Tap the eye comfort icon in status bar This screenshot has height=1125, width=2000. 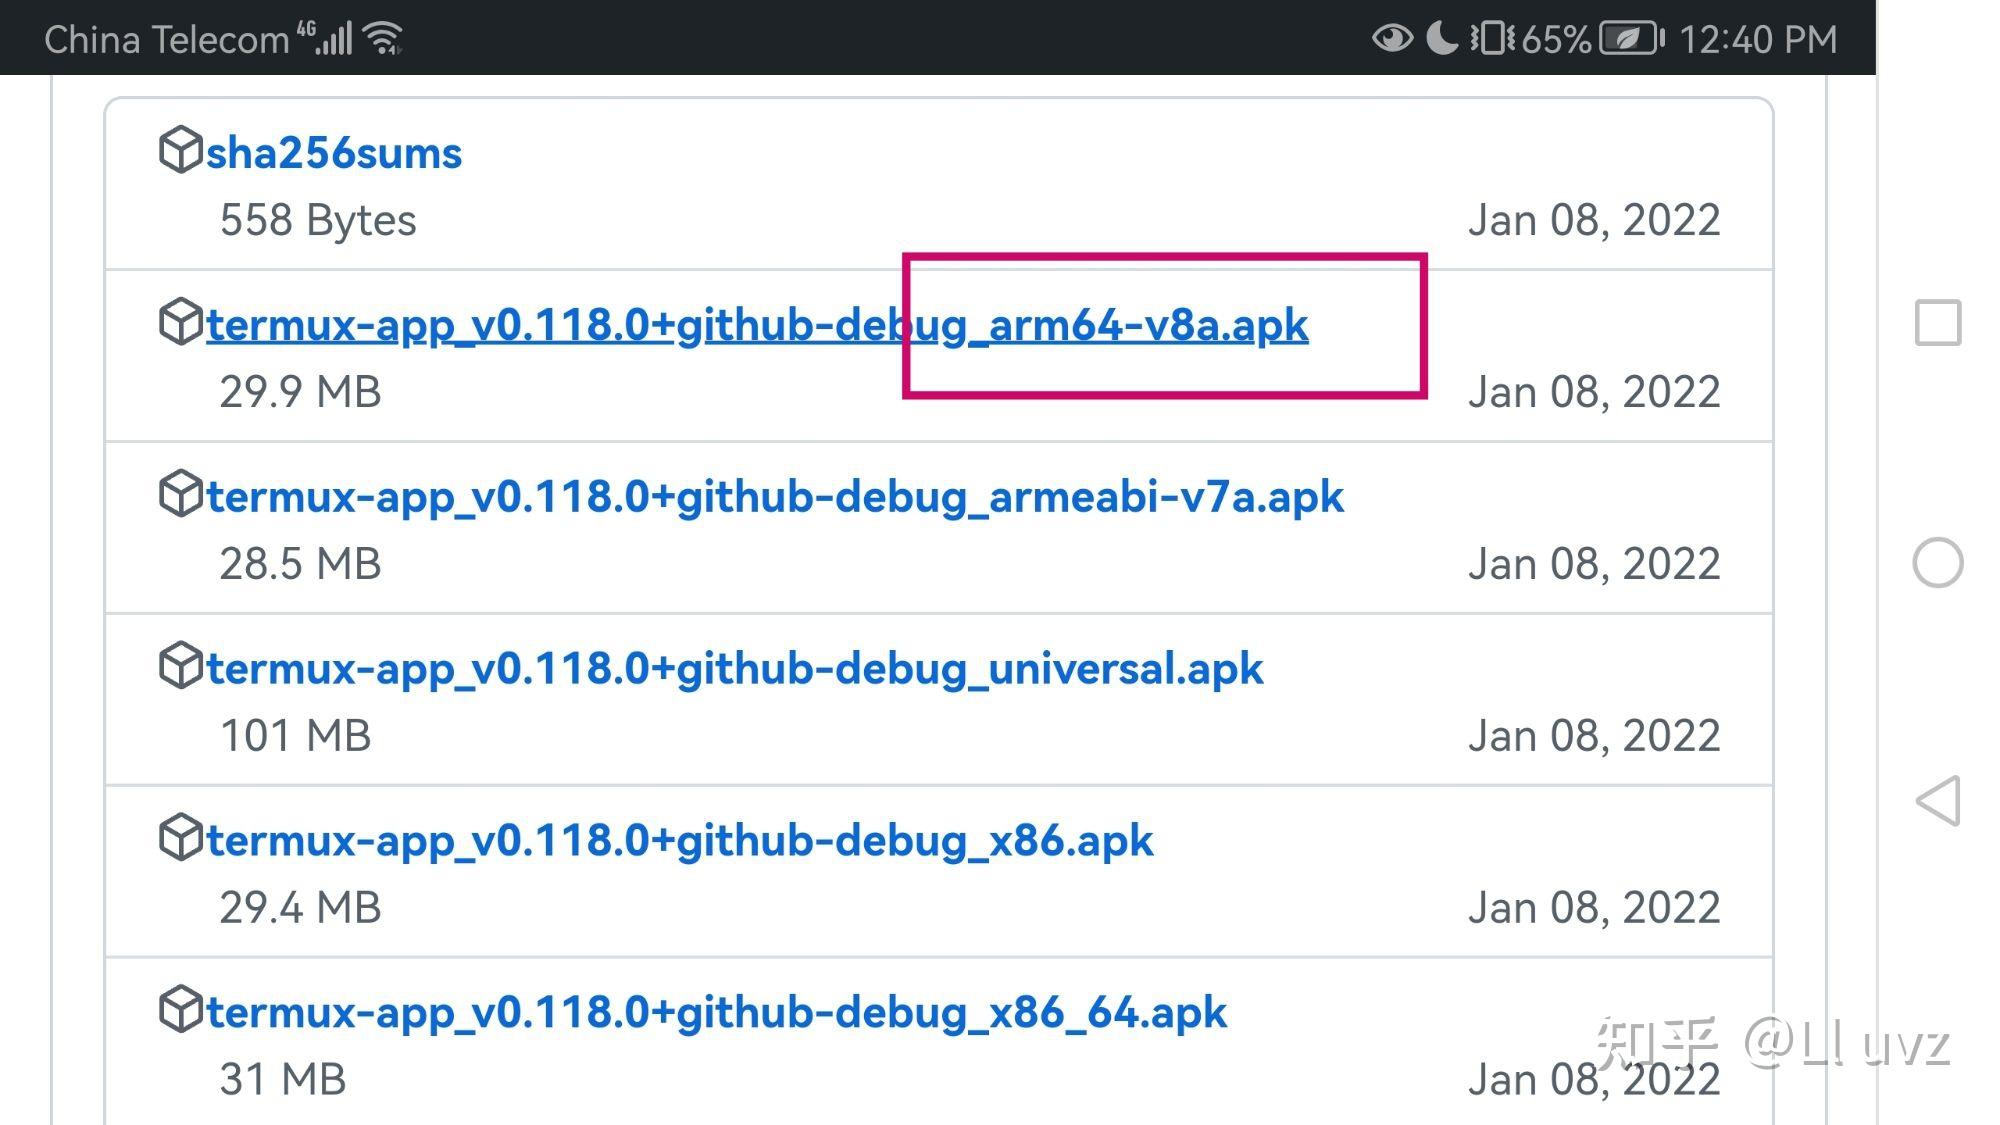click(x=1392, y=39)
